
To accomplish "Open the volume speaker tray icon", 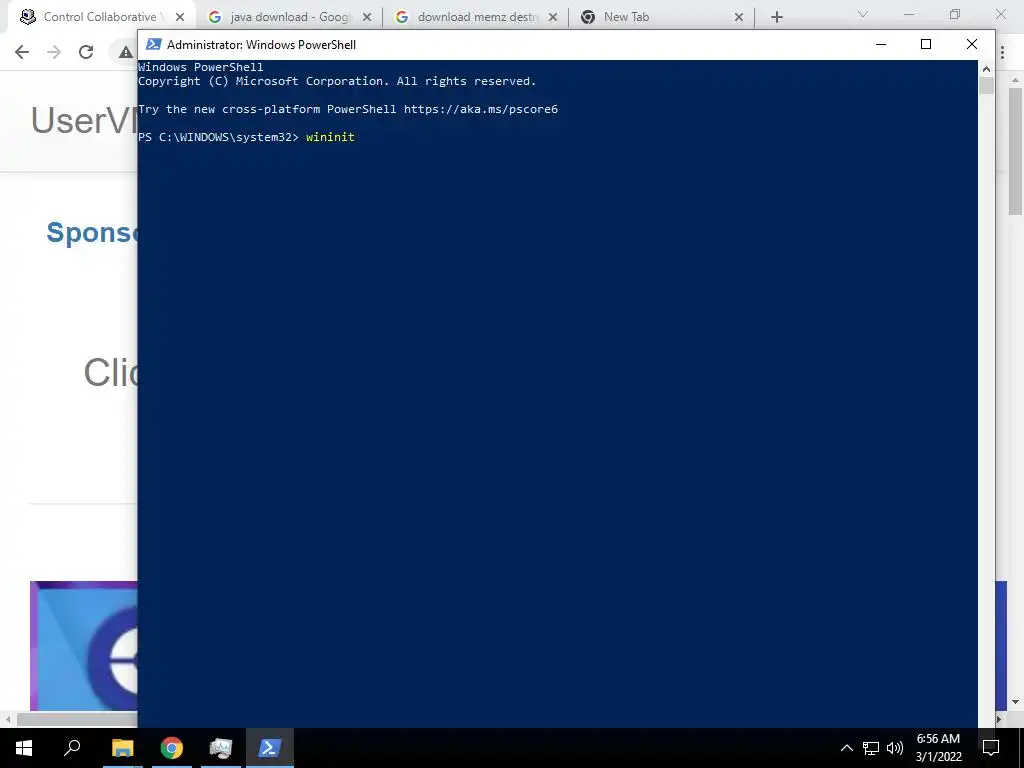I will tap(895, 748).
